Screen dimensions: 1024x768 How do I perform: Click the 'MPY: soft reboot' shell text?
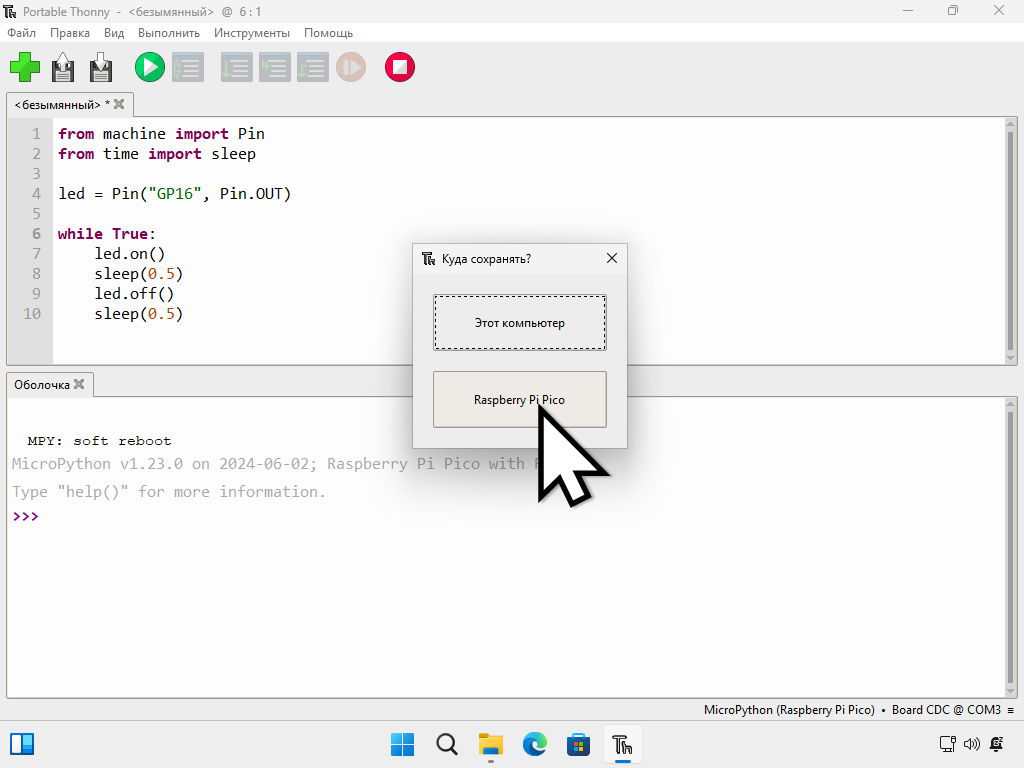click(99, 441)
